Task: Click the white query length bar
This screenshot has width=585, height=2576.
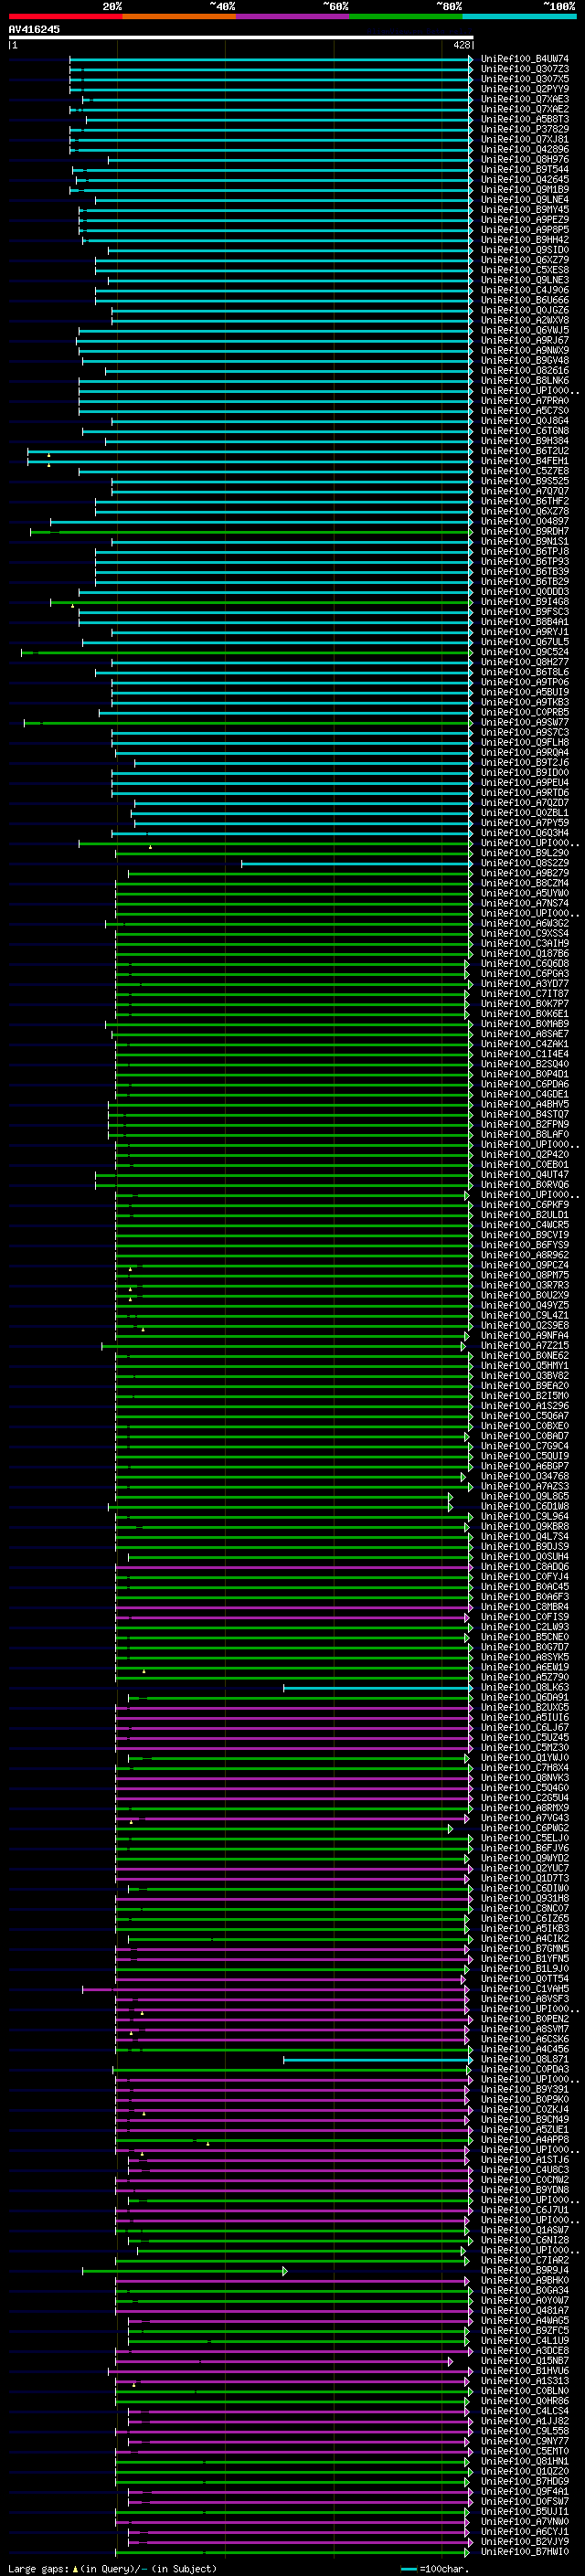Action: point(241,37)
